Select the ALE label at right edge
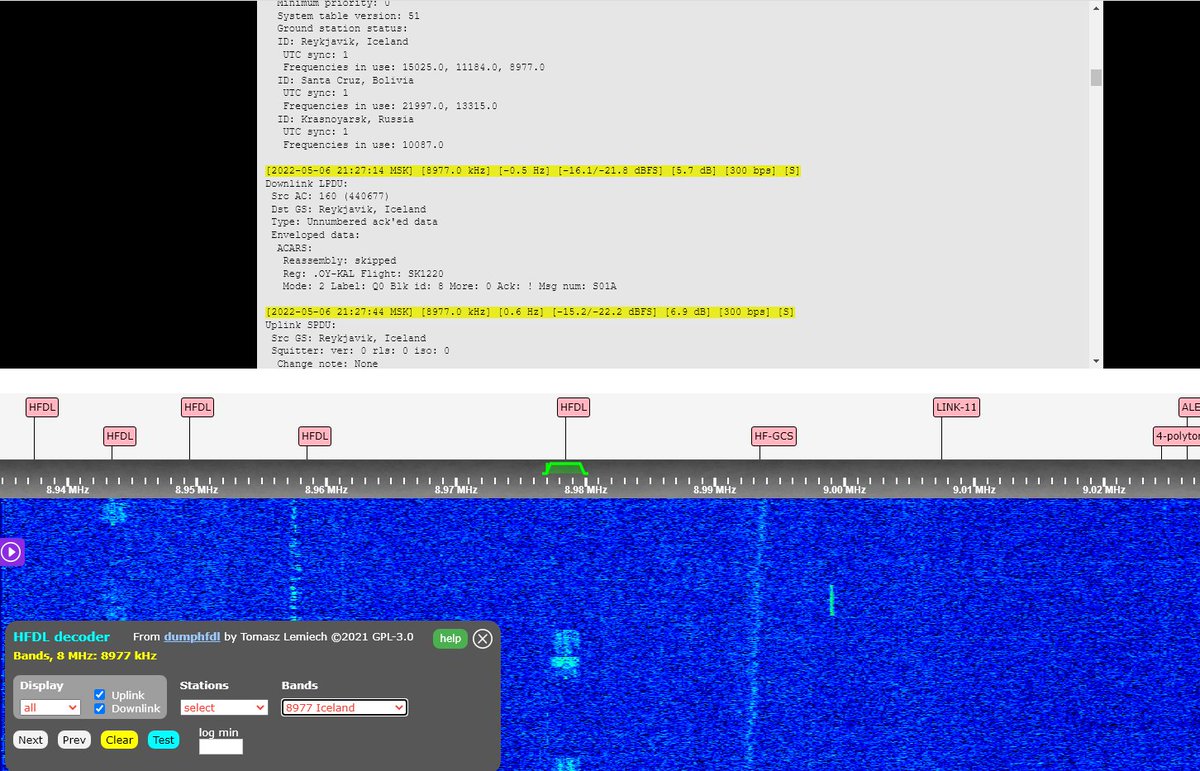Image resolution: width=1200 pixels, height=771 pixels. point(1189,407)
